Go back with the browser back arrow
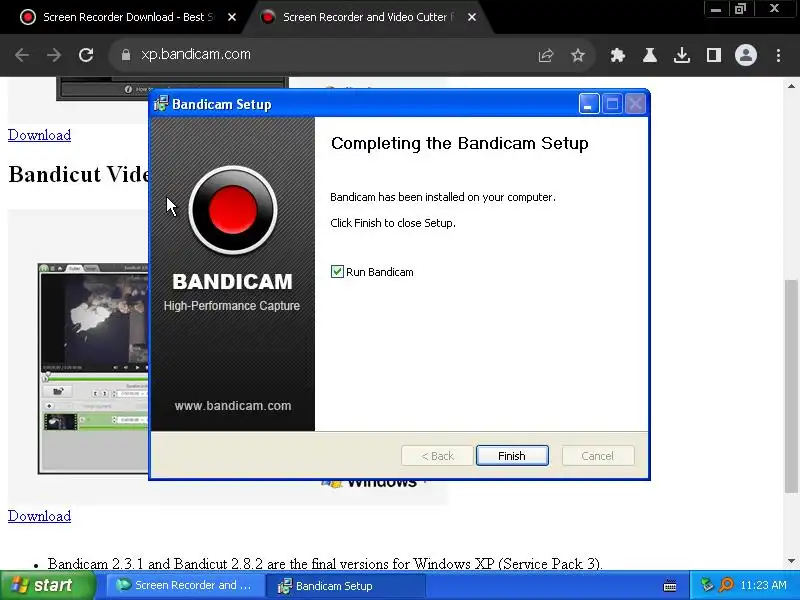 22,55
